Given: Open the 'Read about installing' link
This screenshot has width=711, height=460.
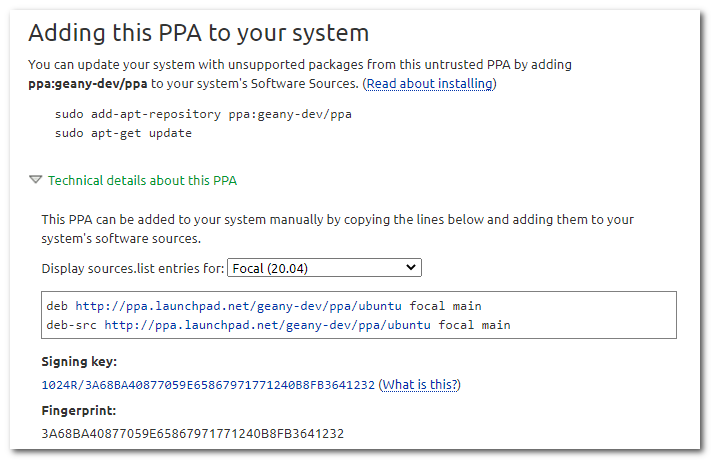Looking at the screenshot, I should coord(429,84).
